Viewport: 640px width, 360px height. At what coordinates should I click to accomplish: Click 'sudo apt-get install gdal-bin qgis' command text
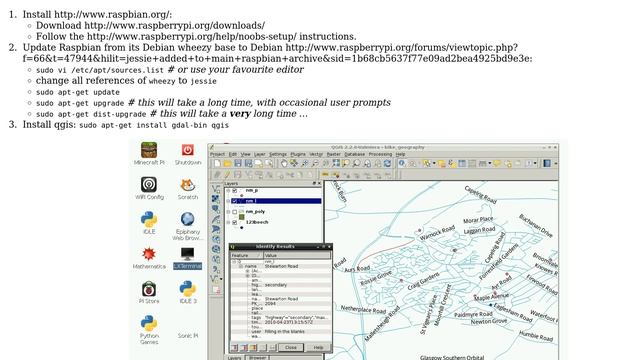pyautogui.click(x=154, y=125)
